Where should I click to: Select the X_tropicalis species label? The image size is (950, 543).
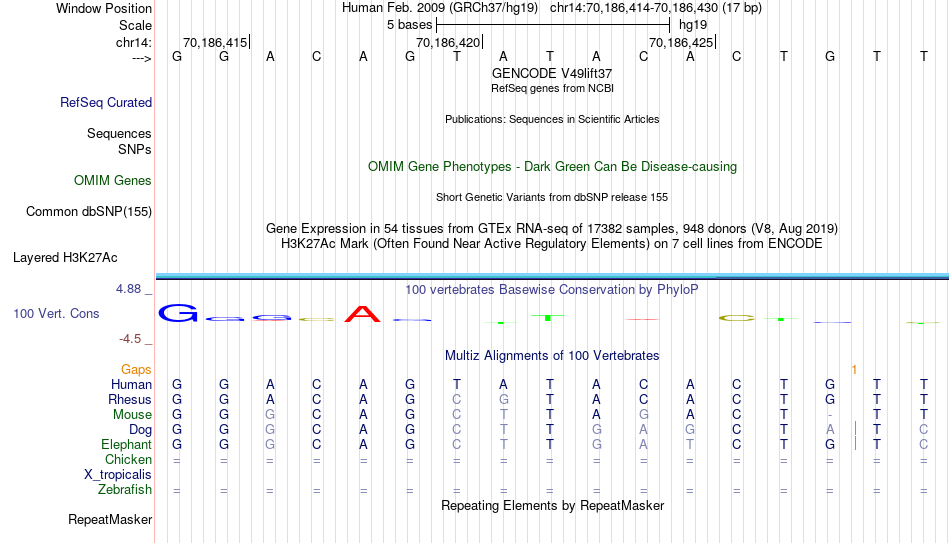(118, 475)
